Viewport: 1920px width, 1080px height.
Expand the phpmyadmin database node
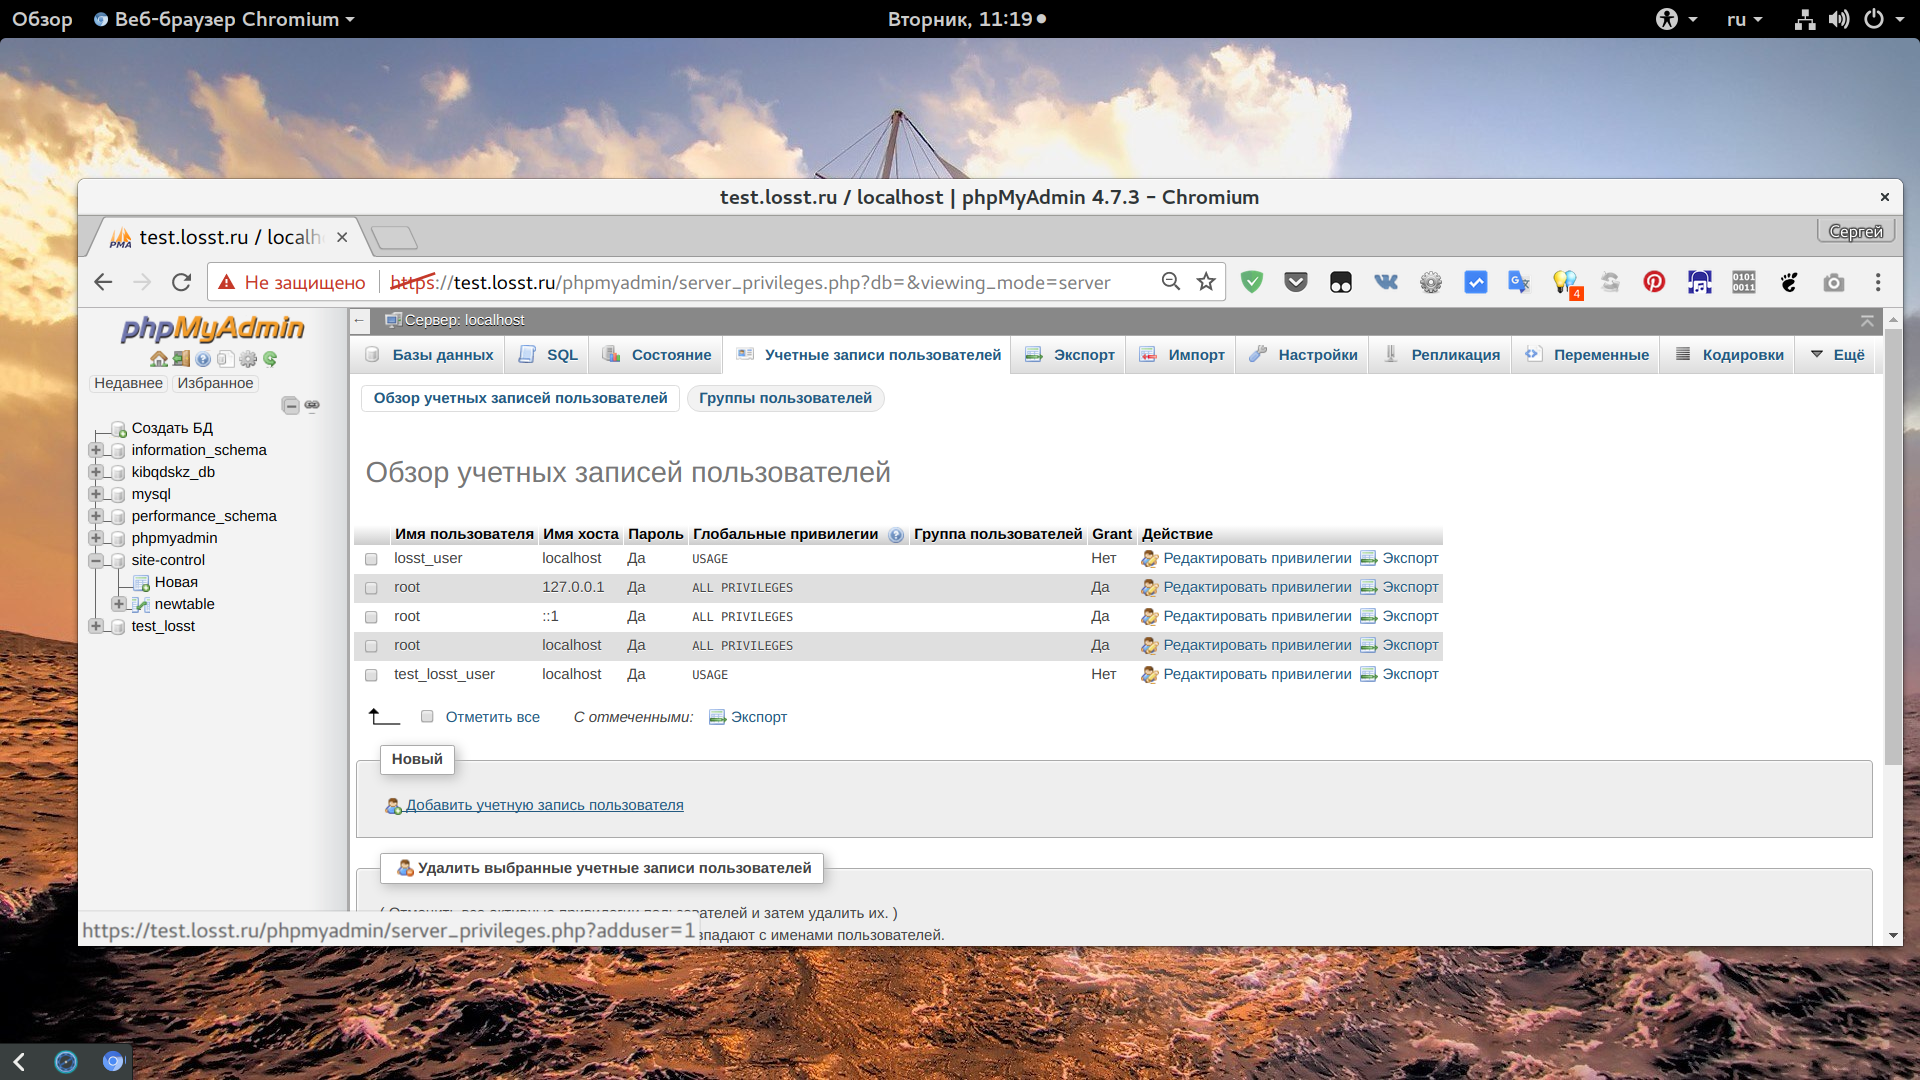(96, 538)
